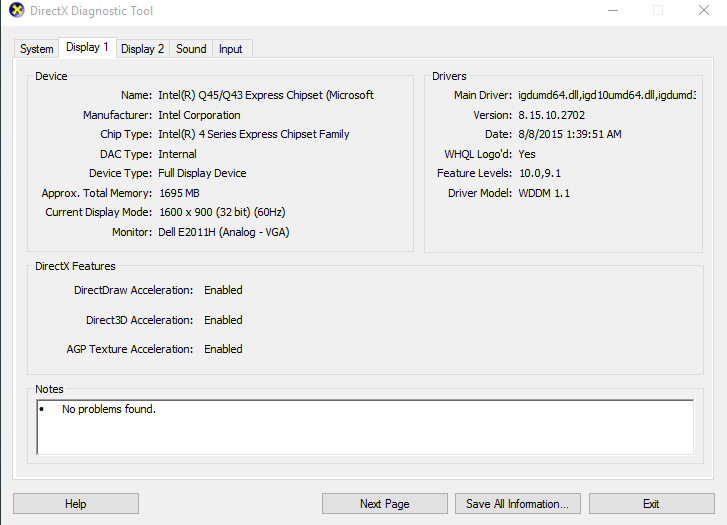Click the 'Notes' group heading
This screenshot has width=727, height=525.
coord(49,389)
